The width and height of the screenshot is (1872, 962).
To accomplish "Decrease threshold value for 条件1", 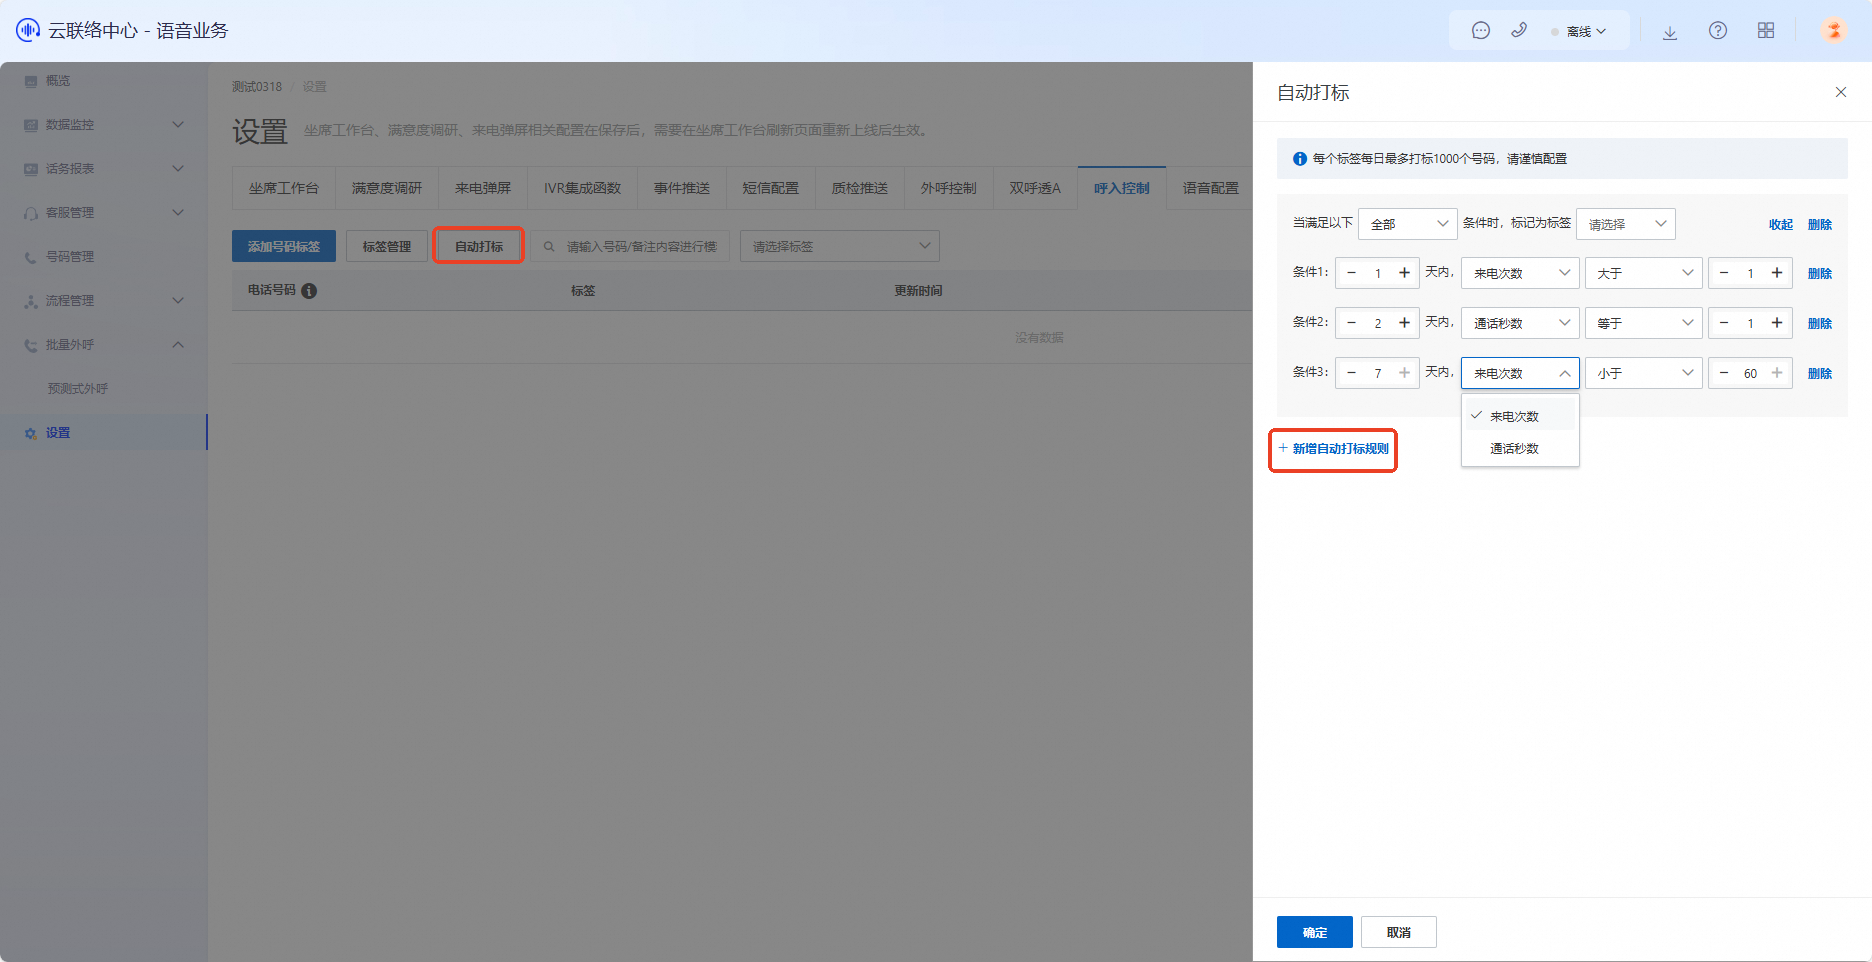I will pyautogui.click(x=1724, y=273).
